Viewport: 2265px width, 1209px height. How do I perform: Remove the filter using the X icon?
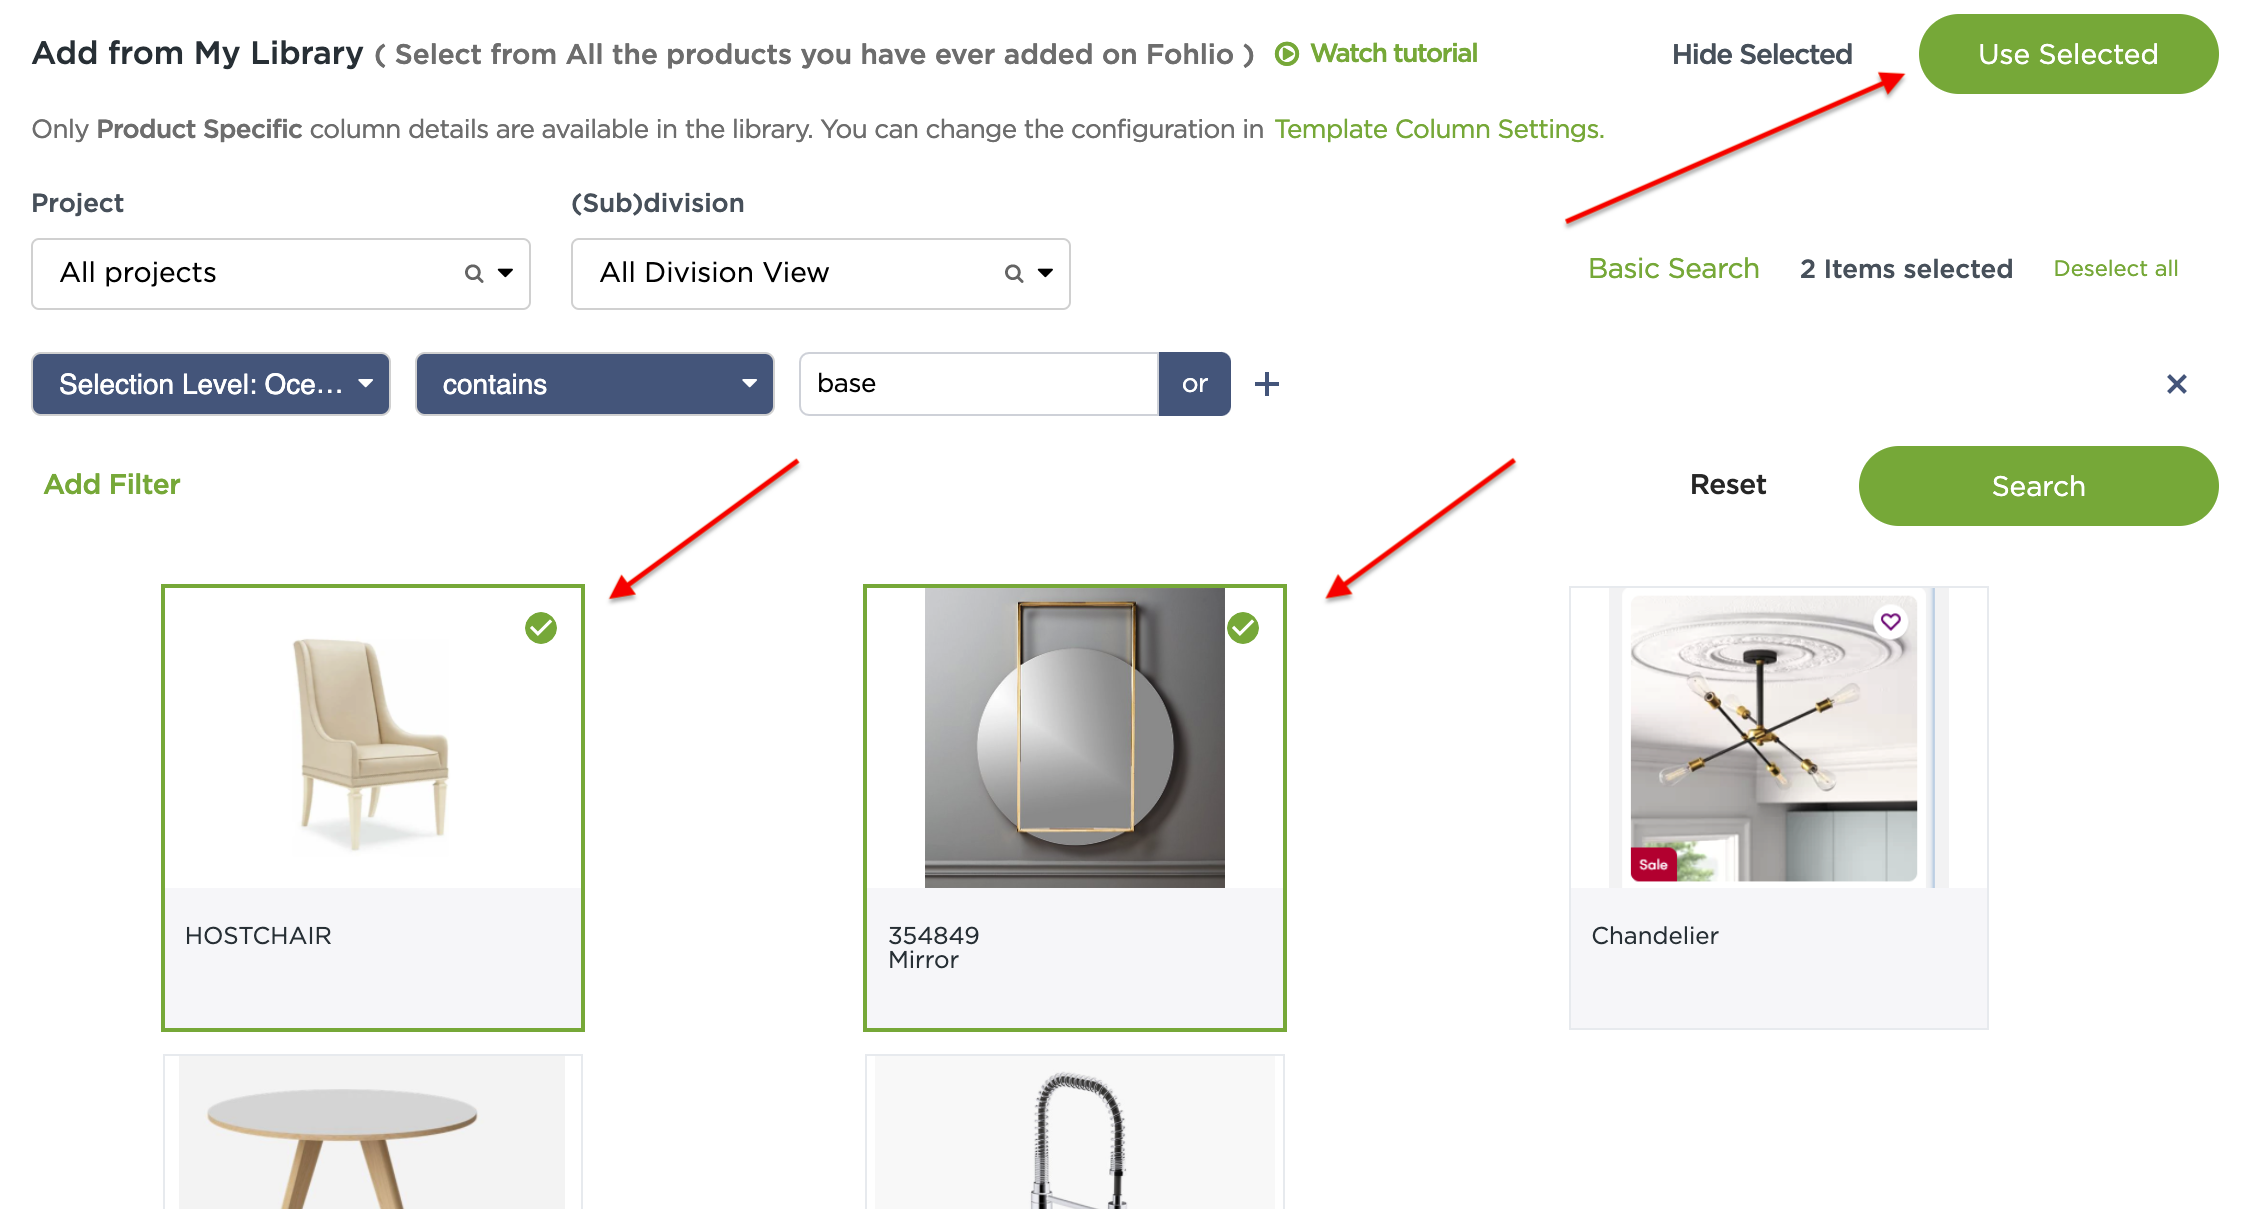click(2176, 384)
